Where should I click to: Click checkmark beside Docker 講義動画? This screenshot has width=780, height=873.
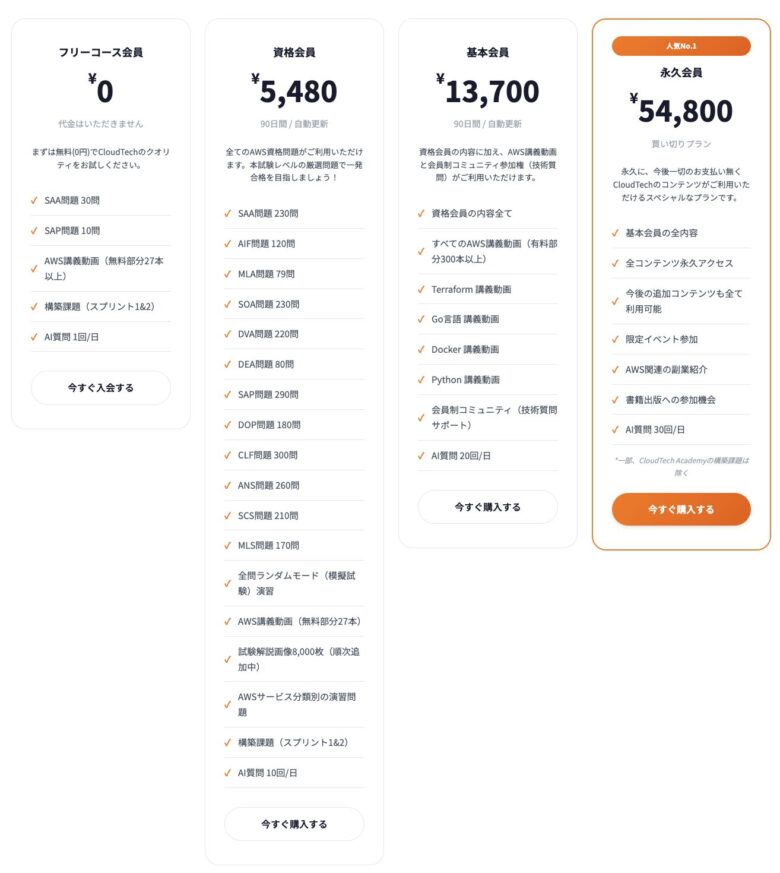421,349
